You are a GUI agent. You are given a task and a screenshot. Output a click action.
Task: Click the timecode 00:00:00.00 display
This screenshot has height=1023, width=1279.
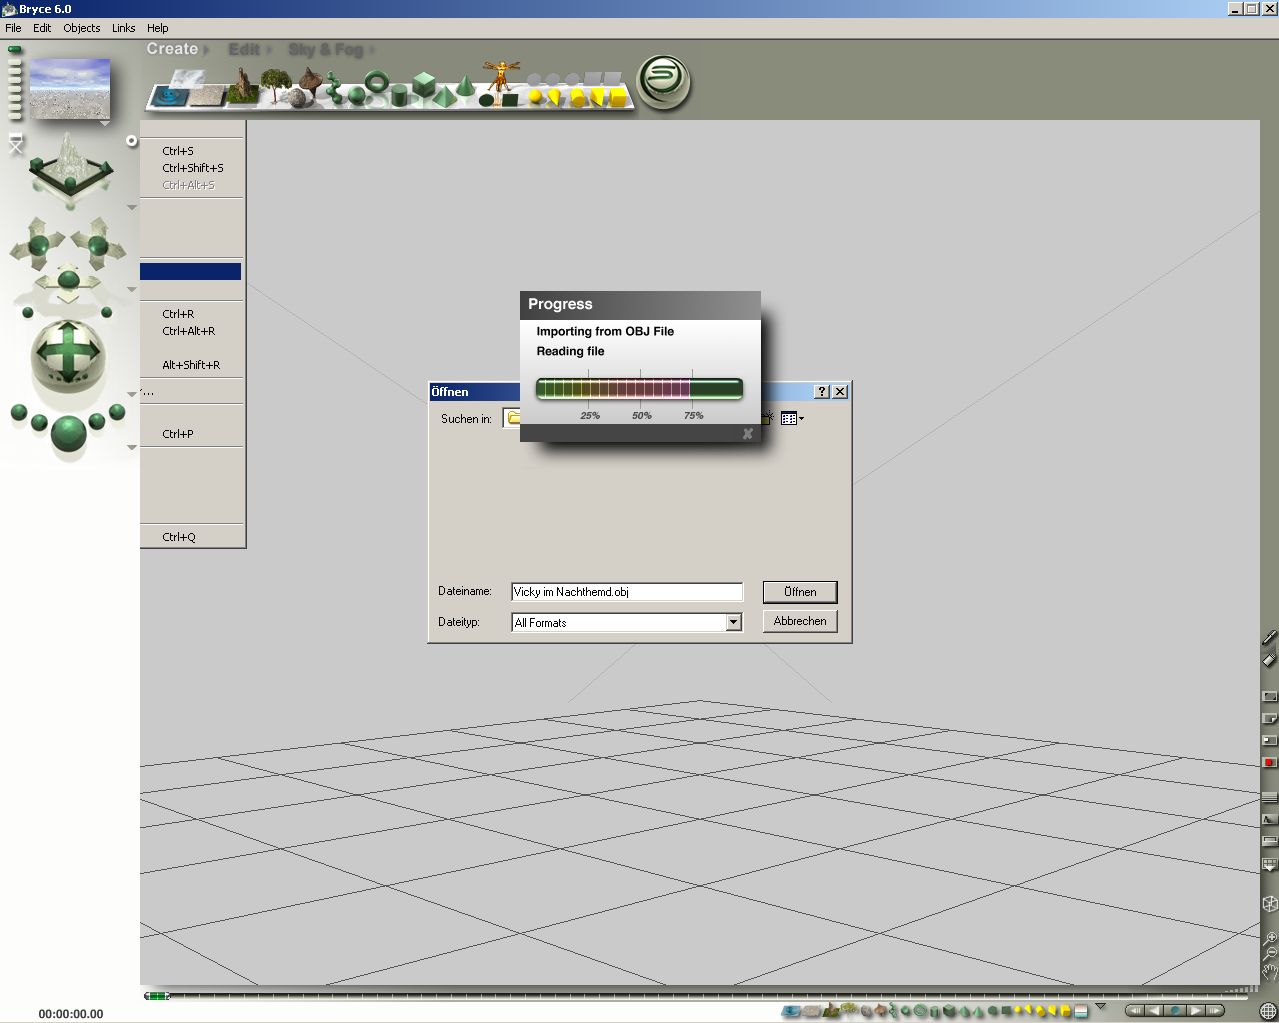click(x=71, y=1014)
